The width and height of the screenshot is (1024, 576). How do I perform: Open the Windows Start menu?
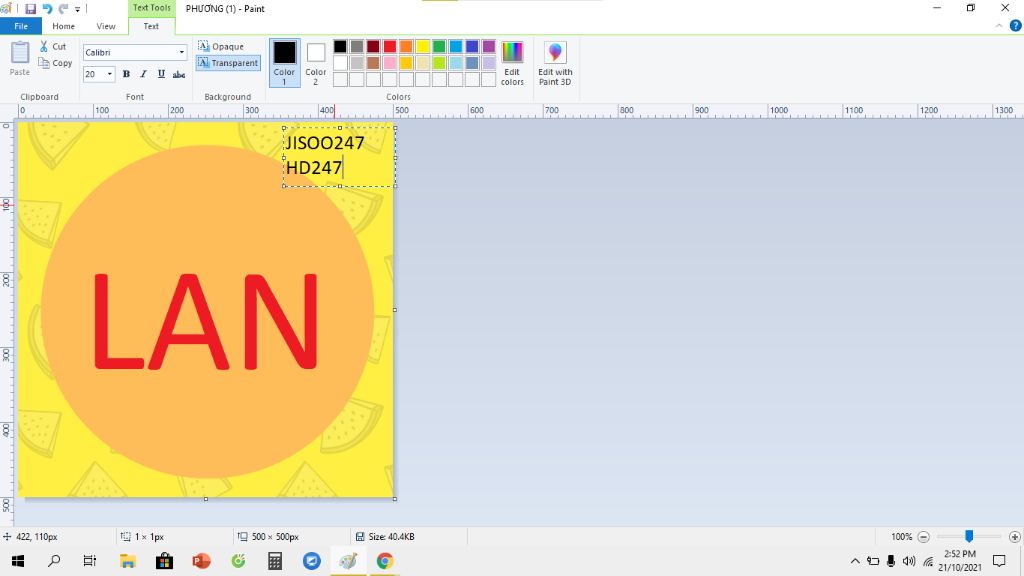18,561
